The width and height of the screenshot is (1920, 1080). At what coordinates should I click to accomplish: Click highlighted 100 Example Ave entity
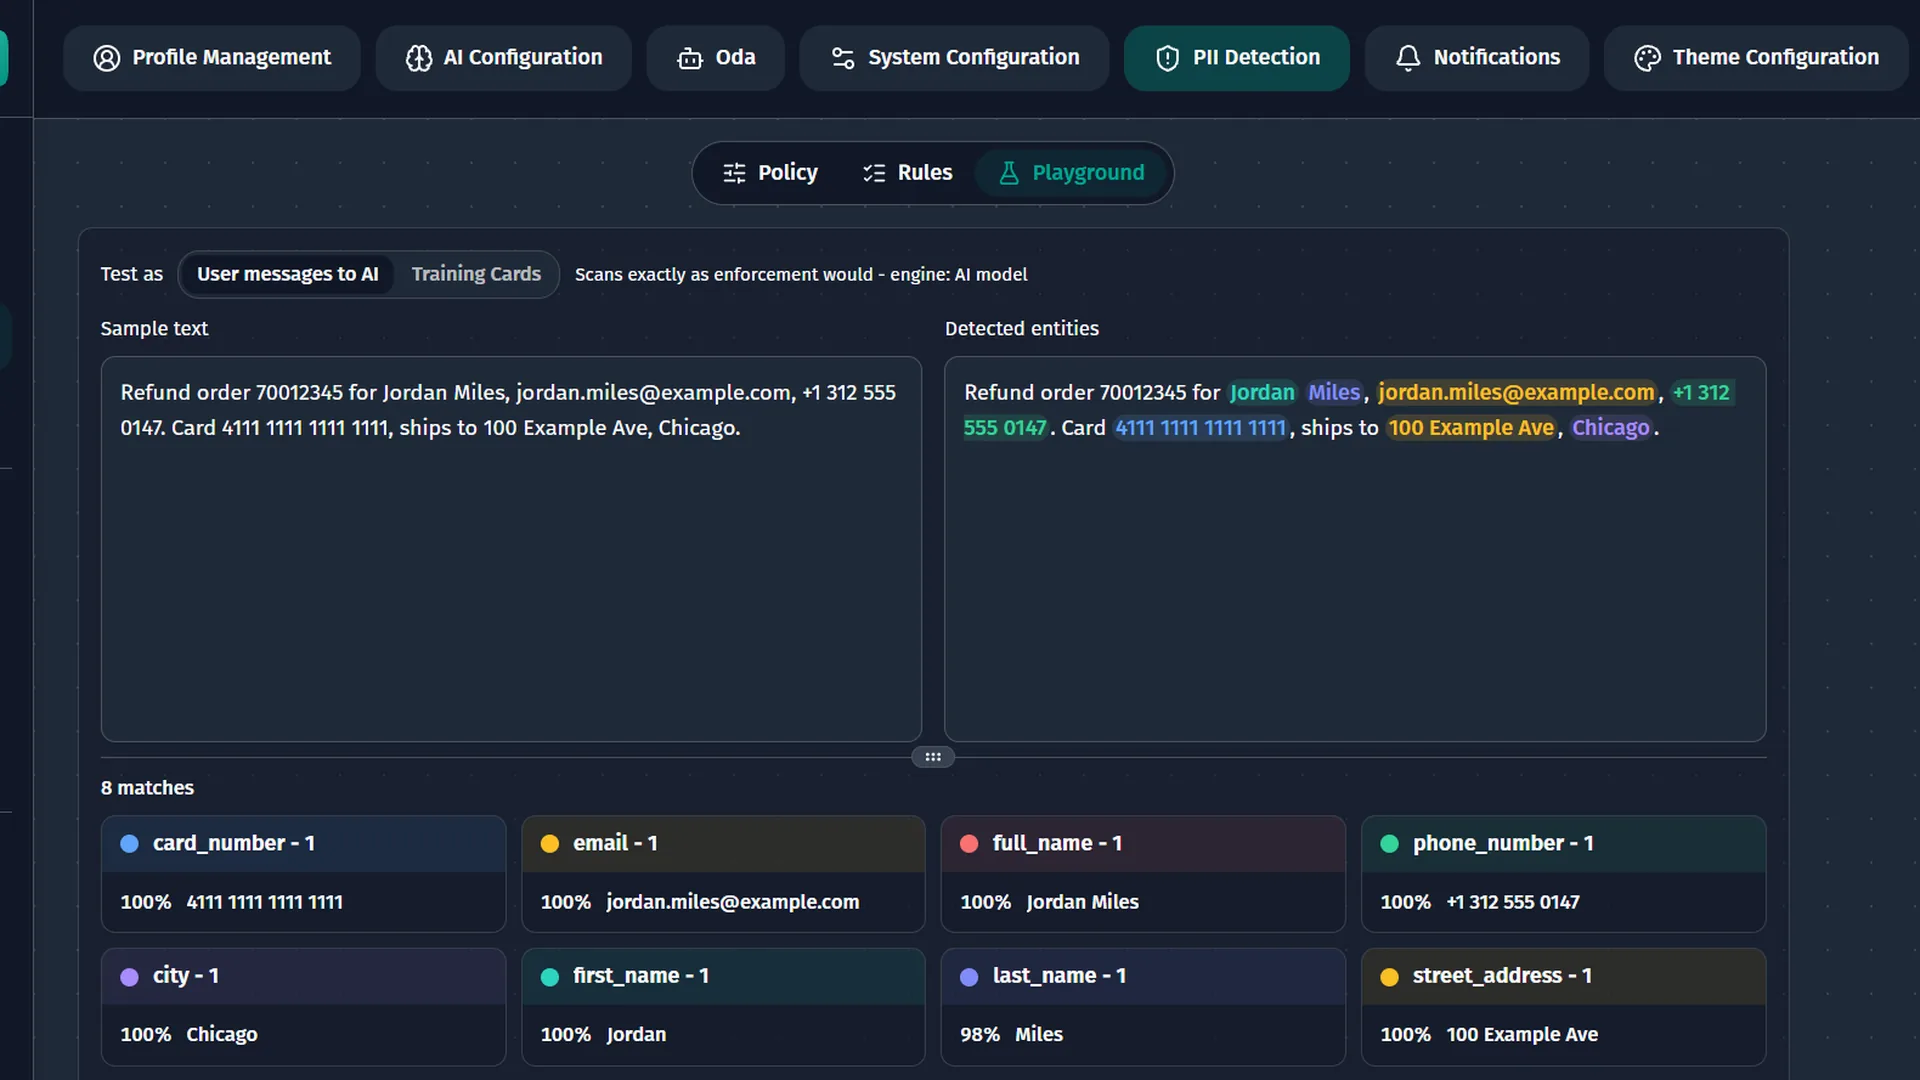pyautogui.click(x=1471, y=428)
